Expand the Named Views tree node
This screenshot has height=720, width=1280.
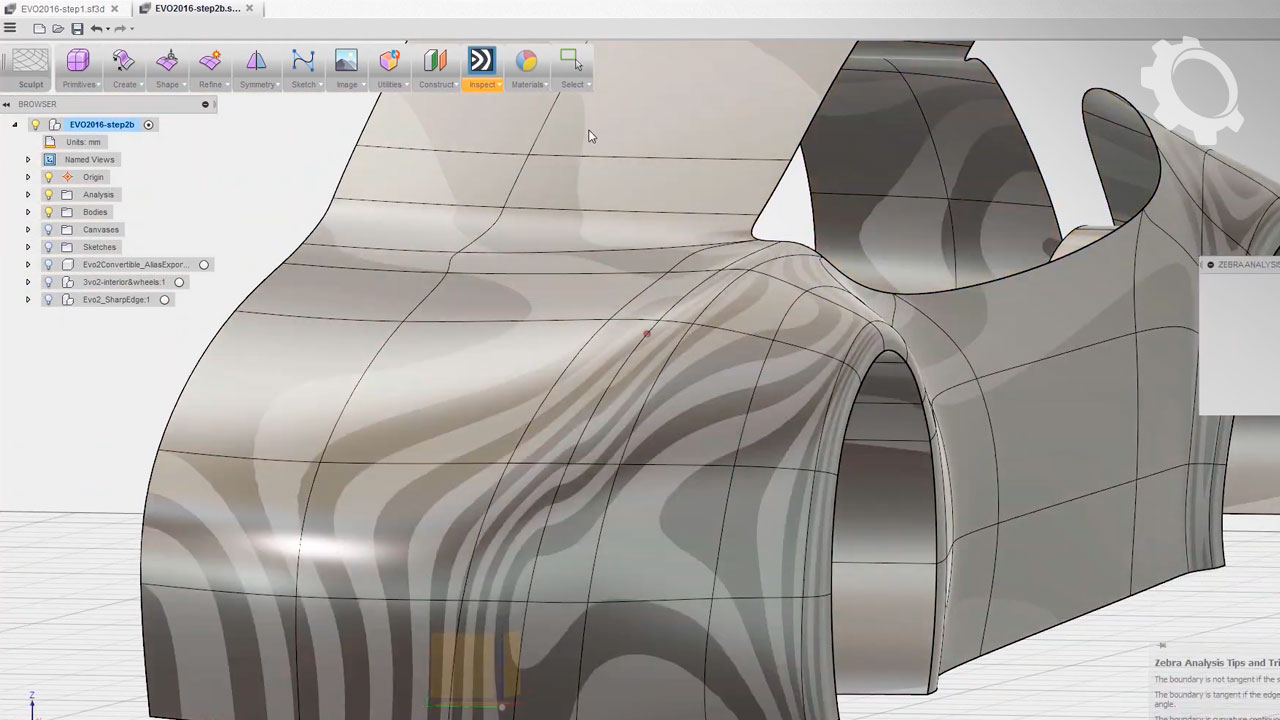(28, 160)
